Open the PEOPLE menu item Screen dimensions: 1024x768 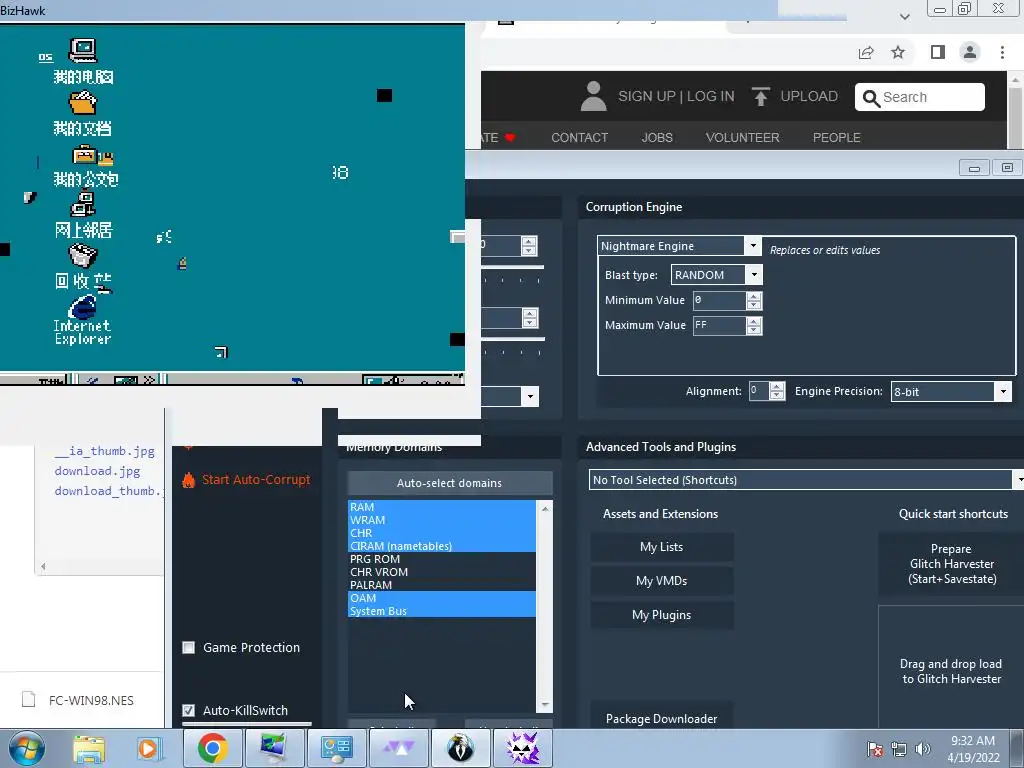tap(837, 137)
